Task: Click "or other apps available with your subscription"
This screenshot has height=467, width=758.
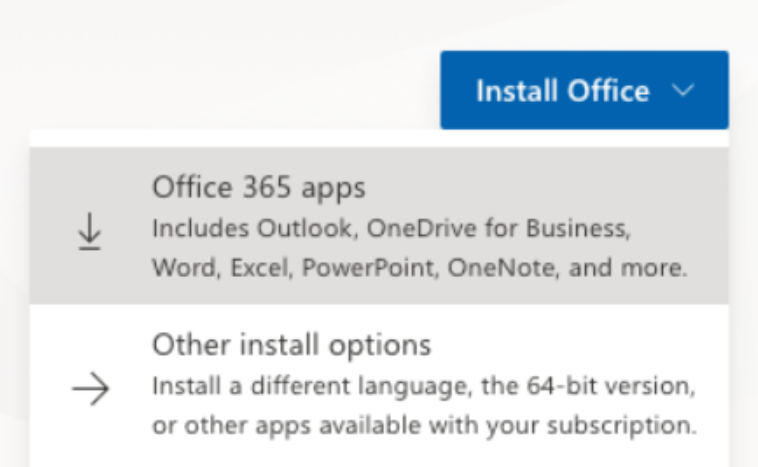Action: click(423, 424)
